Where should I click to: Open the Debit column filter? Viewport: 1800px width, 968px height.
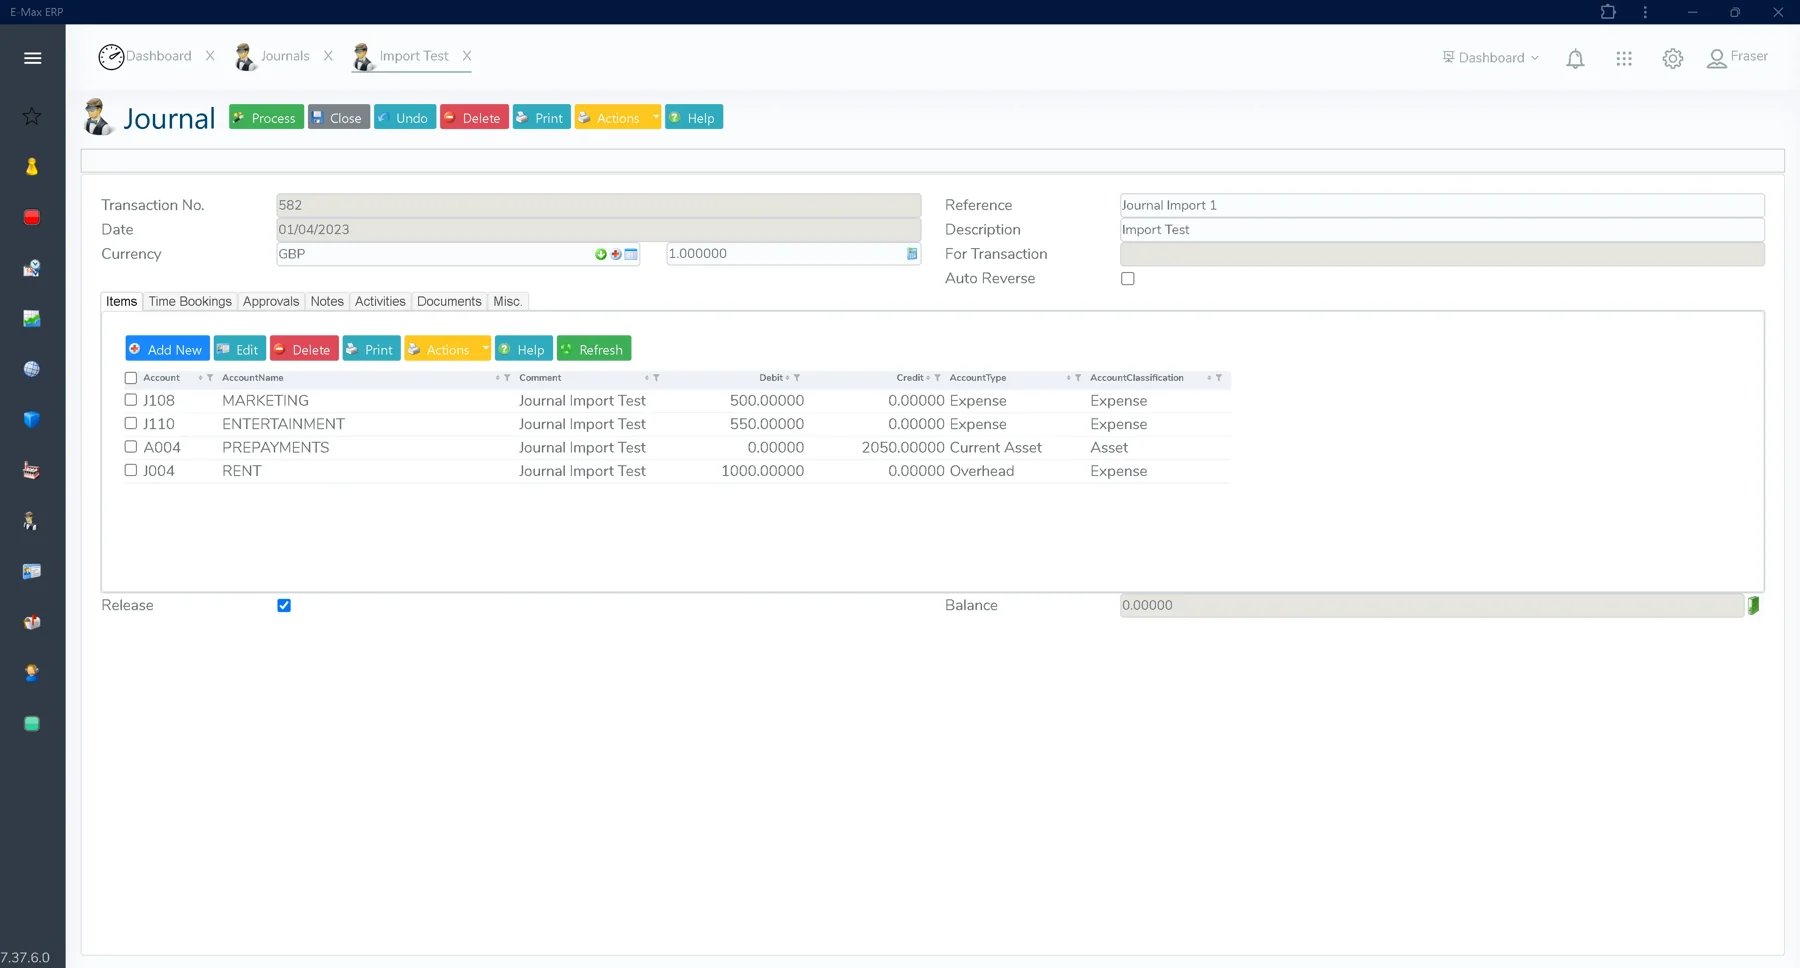pos(797,378)
